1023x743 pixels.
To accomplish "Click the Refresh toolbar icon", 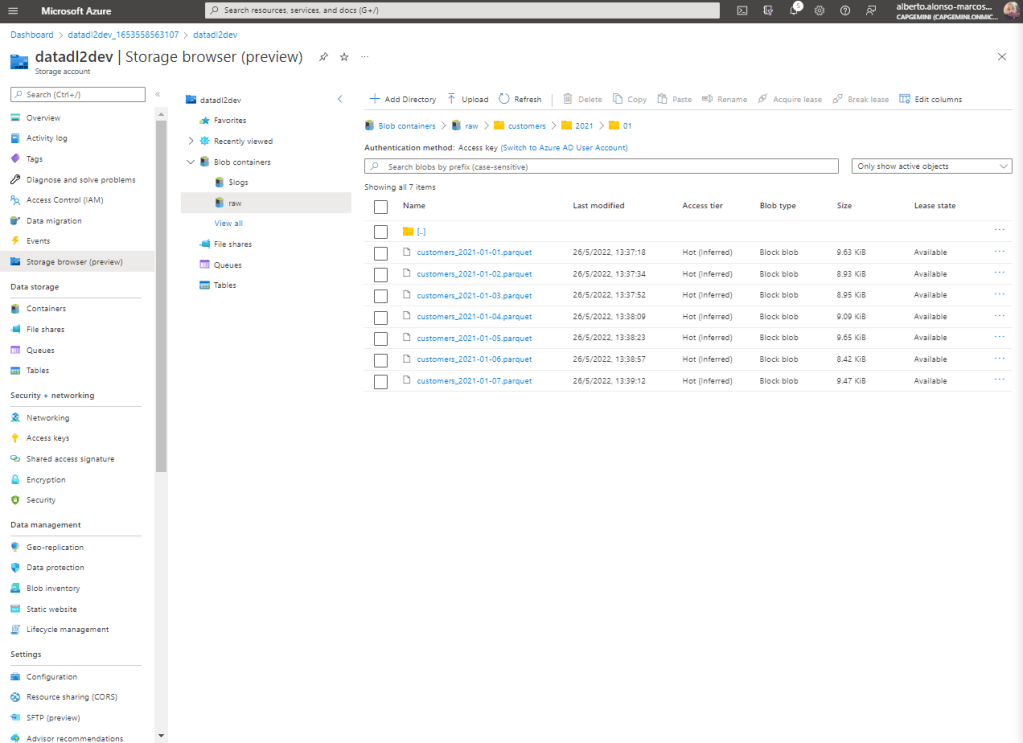I will [520, 99].
